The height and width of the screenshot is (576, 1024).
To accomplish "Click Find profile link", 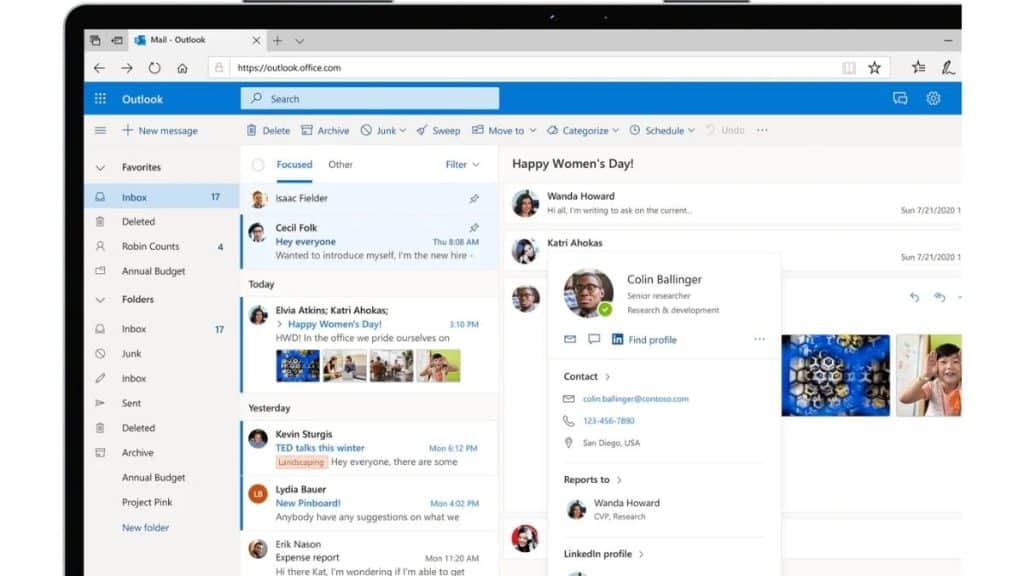I will pos(652,340).
